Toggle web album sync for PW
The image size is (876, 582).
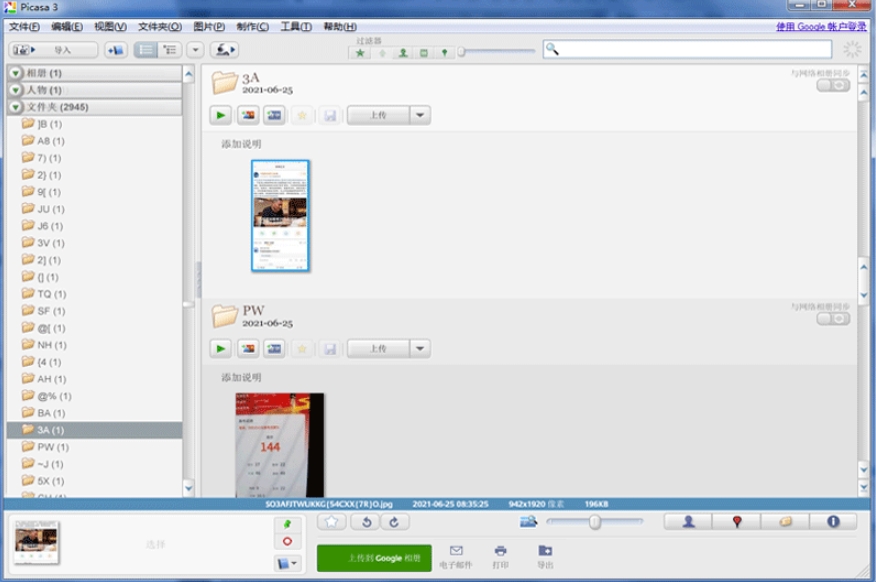pyautogui.click(x=832, y=319)
